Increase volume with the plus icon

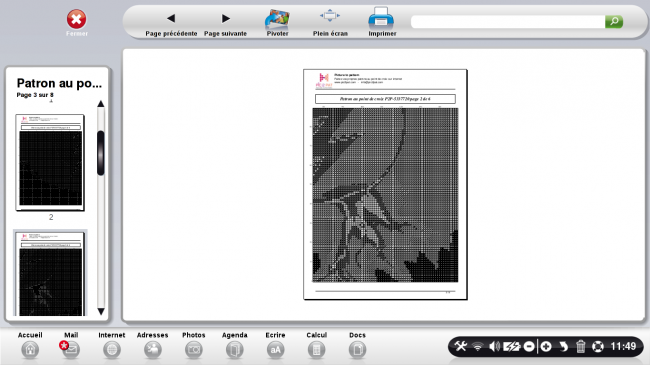tap(546, 346)
